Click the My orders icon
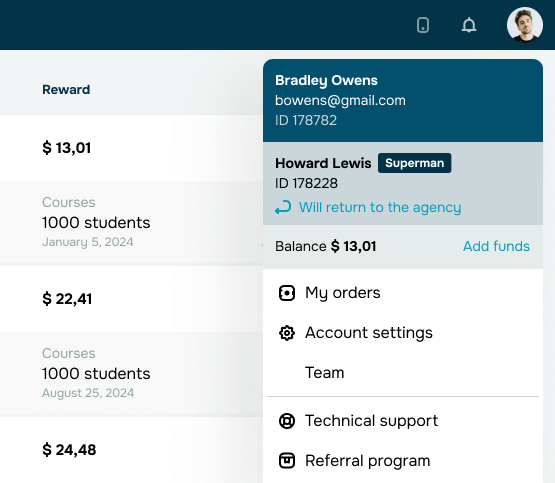The width and height of the screenshot is (555, 483). tap(286, 293)
